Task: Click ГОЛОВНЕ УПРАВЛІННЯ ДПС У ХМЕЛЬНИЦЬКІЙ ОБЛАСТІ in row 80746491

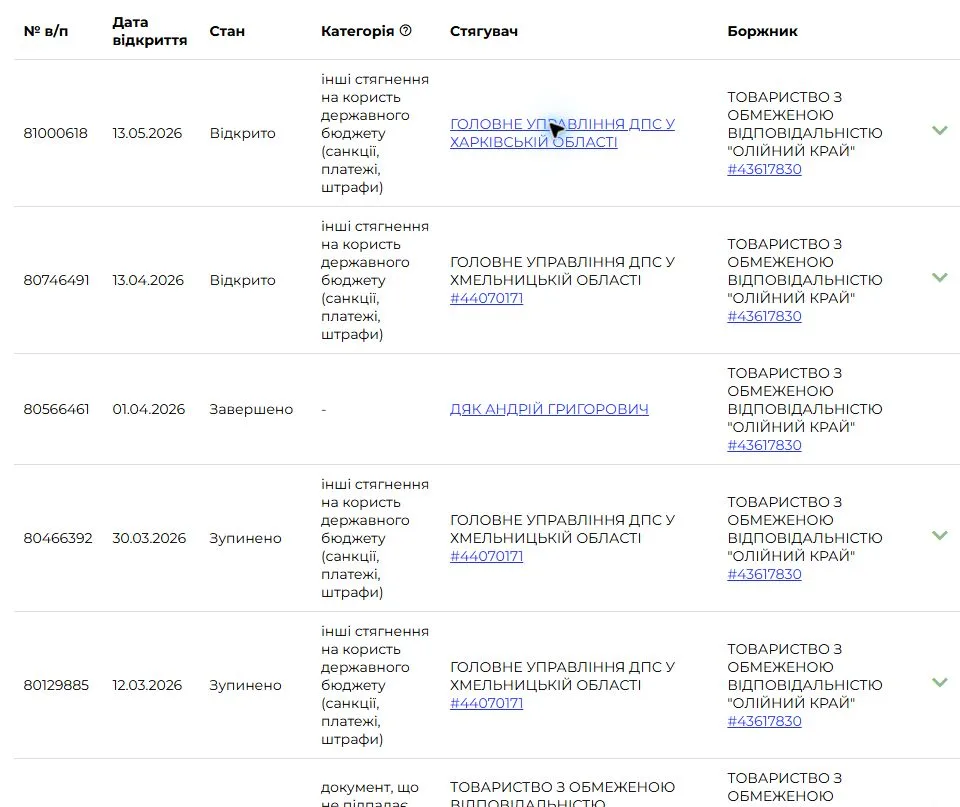Action: (x=562, y=271)
